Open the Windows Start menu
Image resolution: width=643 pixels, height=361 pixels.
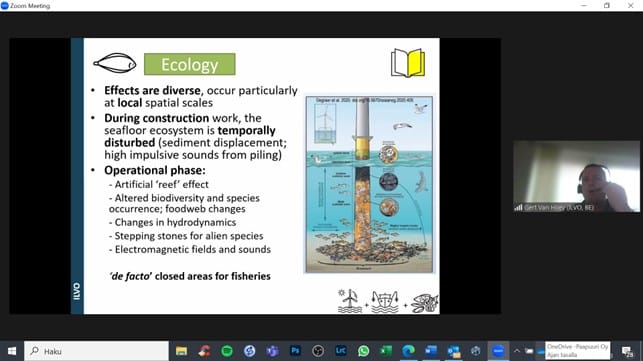tap(11, 351)
